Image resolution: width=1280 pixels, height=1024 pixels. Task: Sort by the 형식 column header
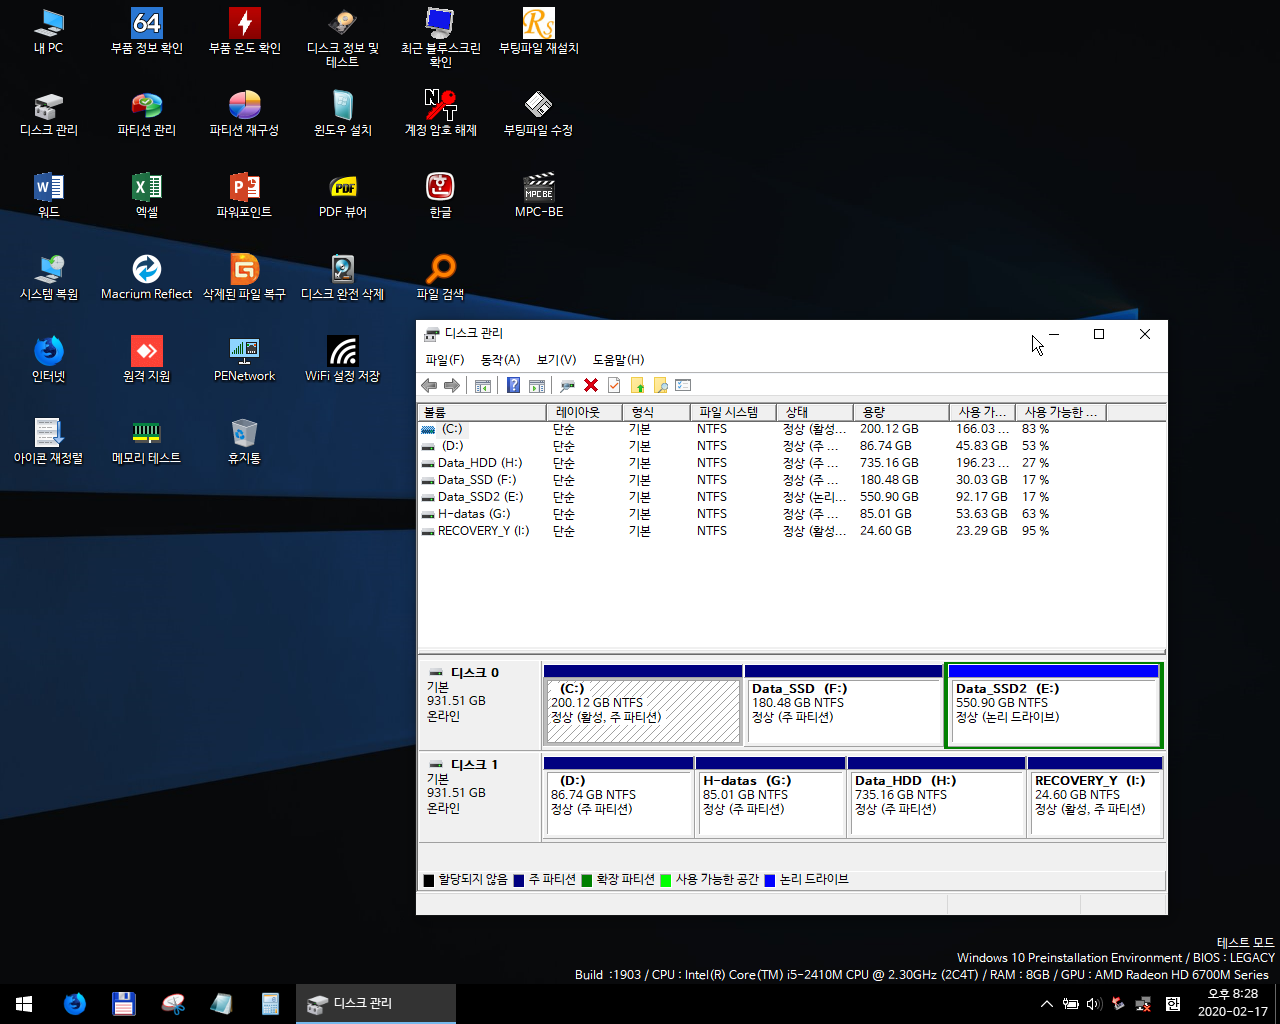(656, 412)
